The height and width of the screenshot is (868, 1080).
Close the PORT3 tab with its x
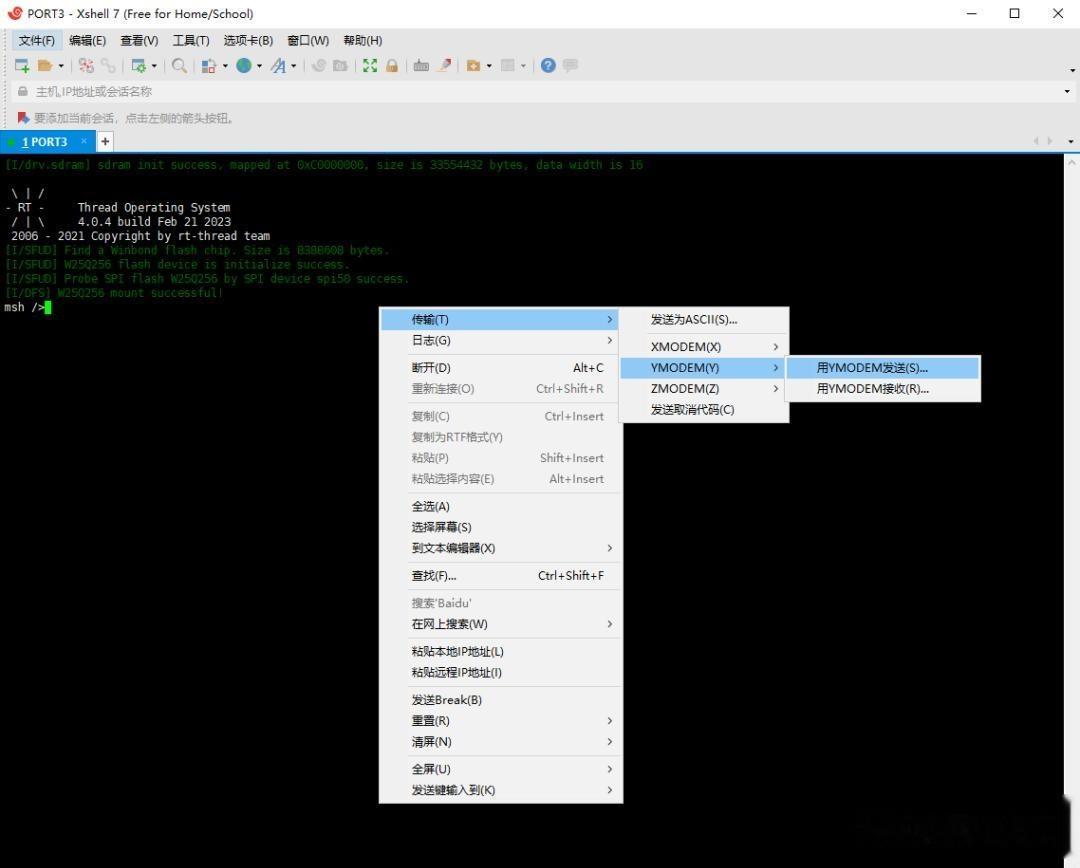[84, 141]
